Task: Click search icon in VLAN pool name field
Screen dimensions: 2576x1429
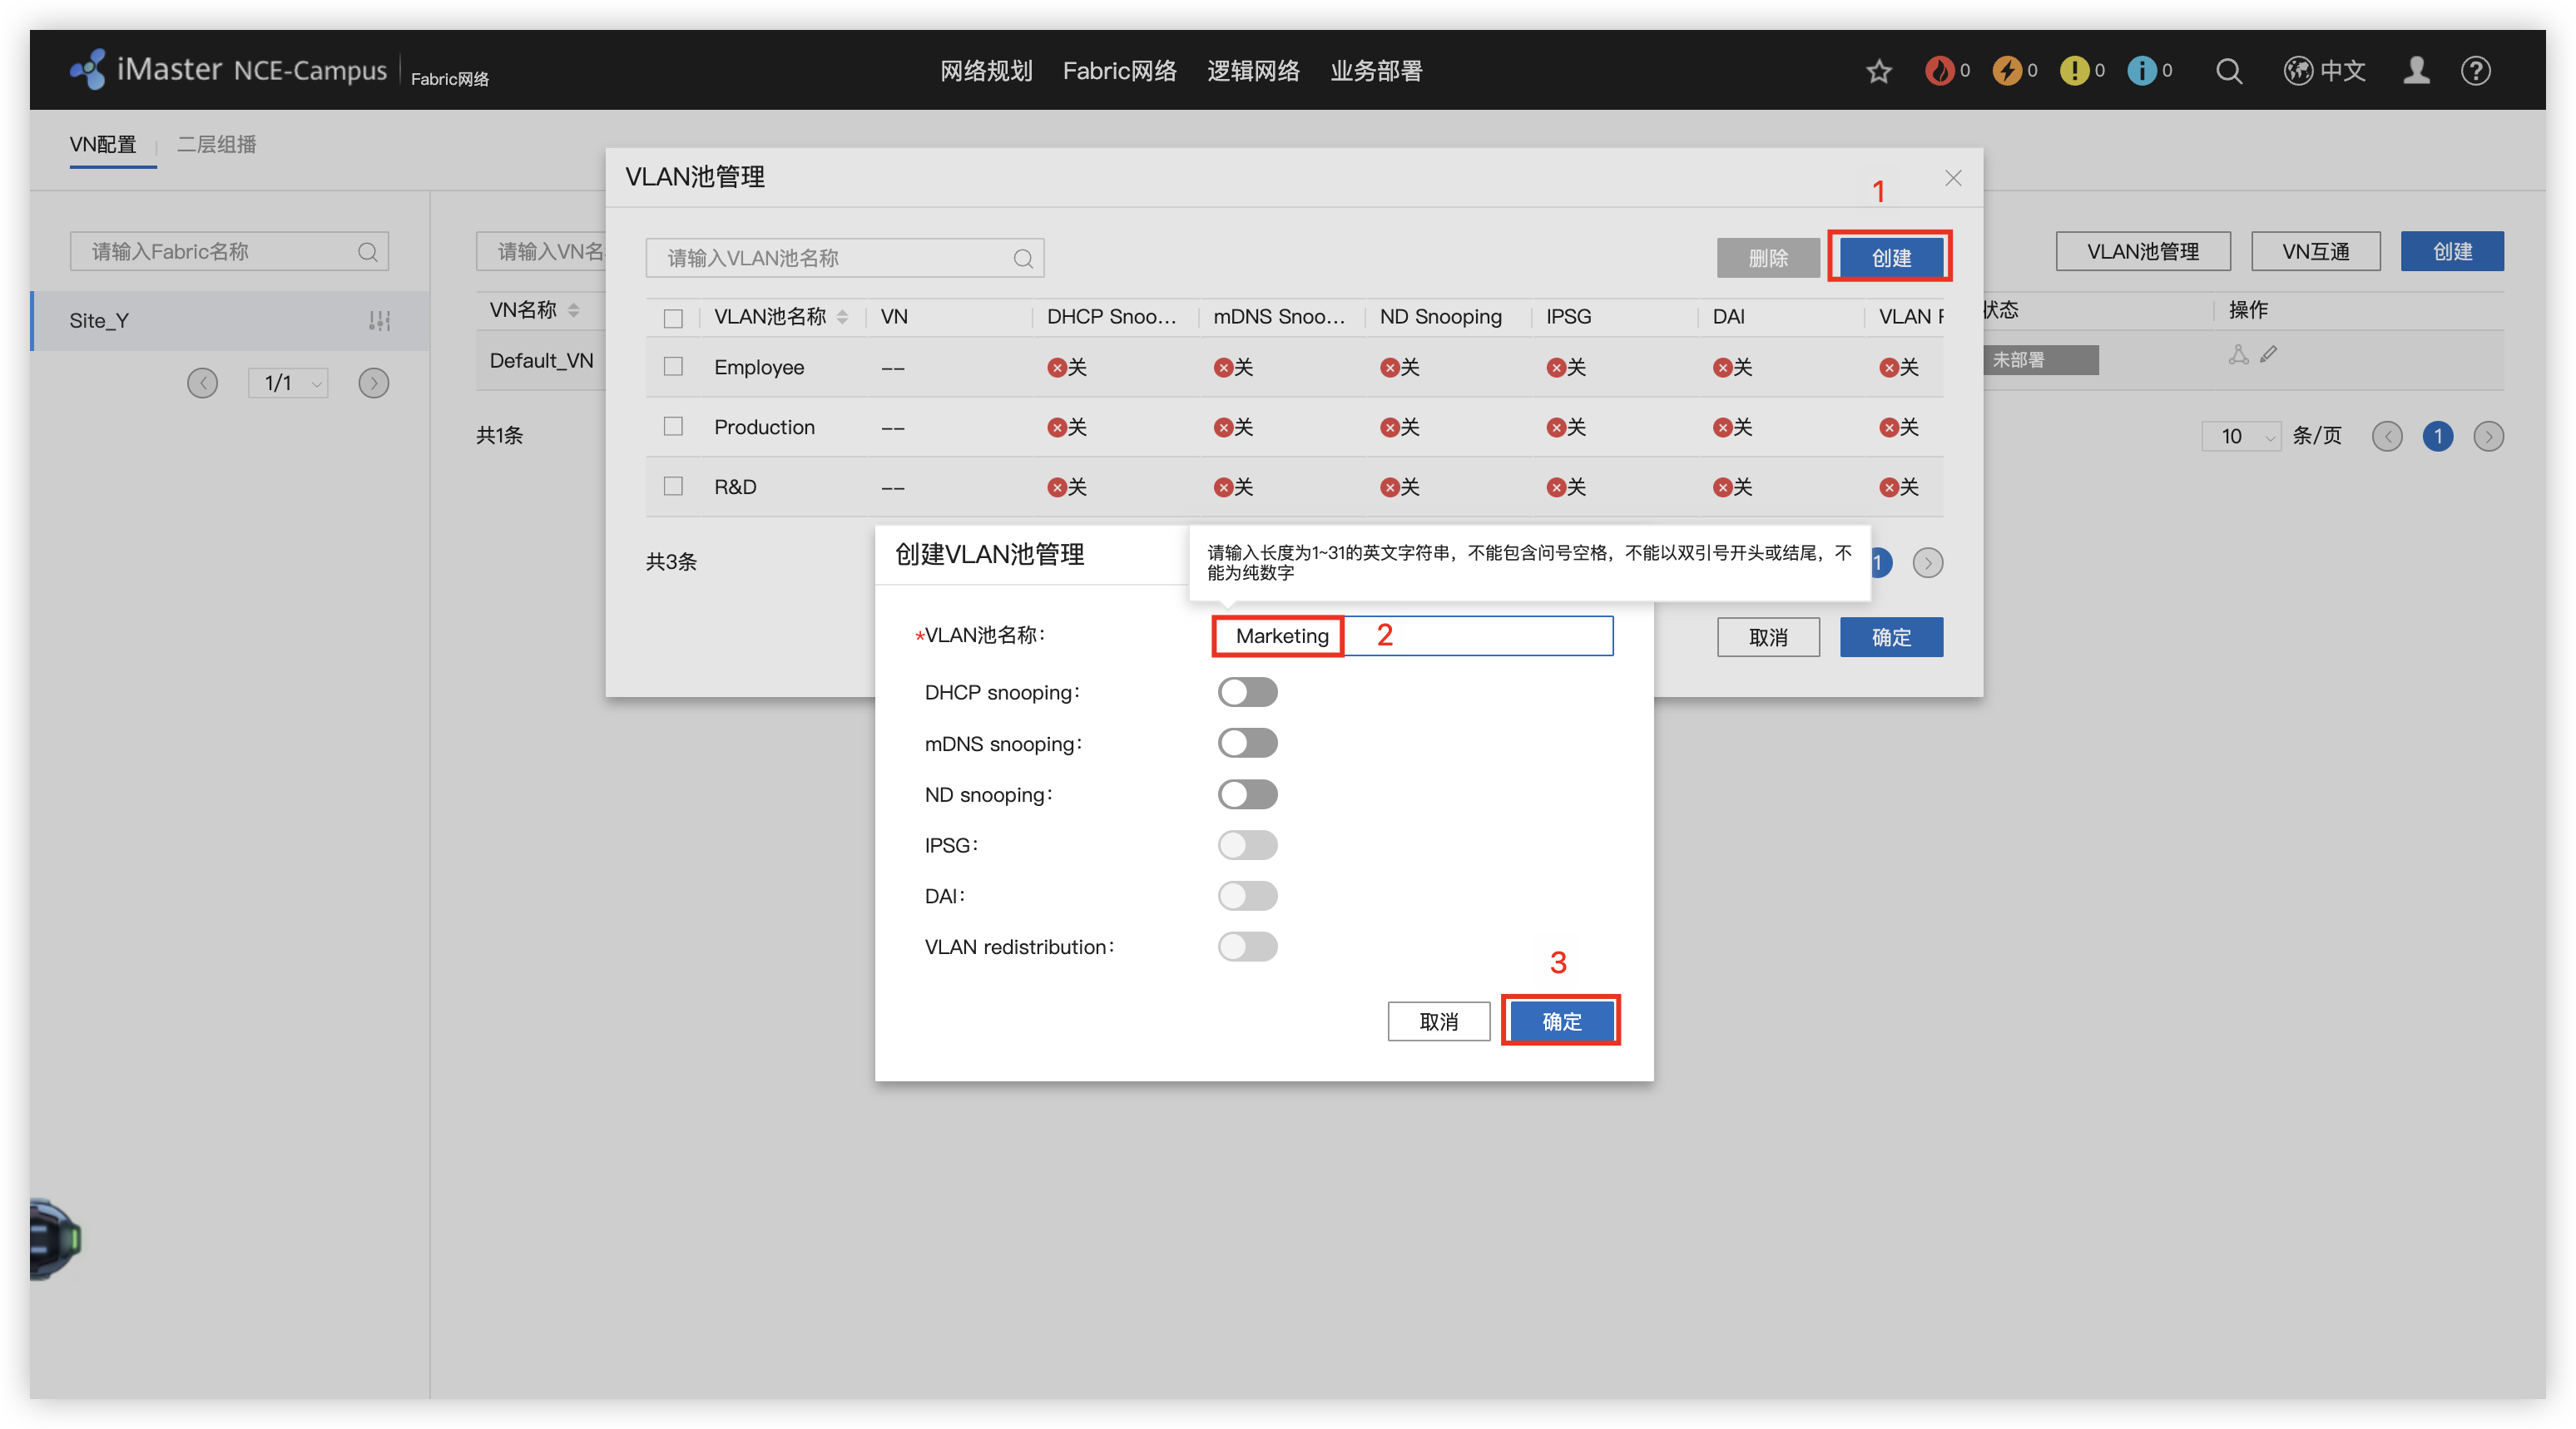Action: pos(1022,259)
